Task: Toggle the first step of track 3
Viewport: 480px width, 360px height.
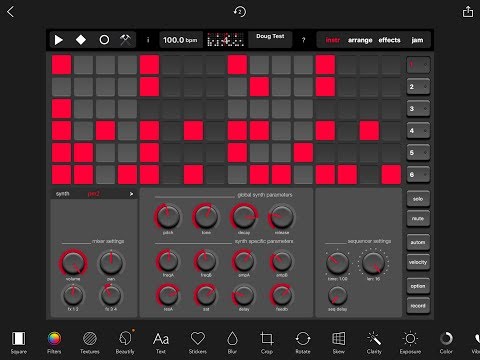Action: (x=61, y=109)
